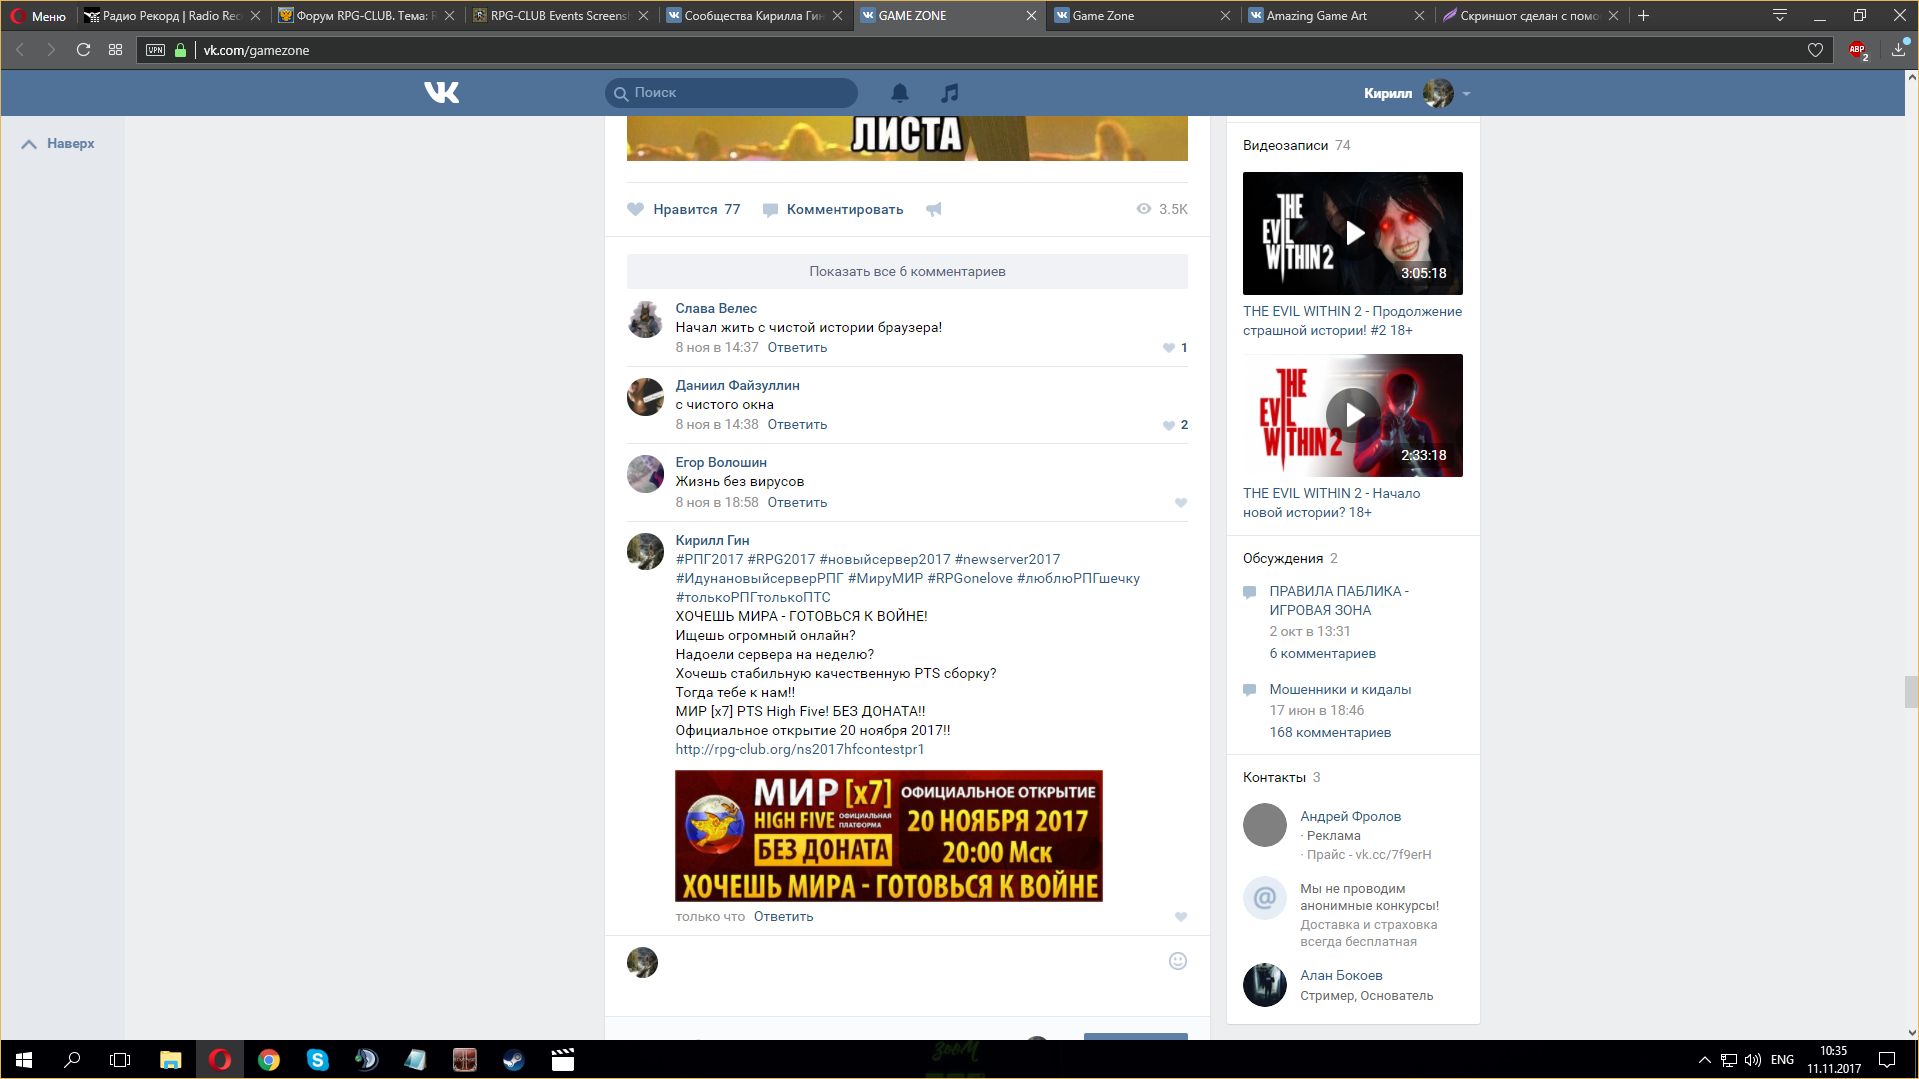Like Даниил Файзуллин's comment
Viewport: 1919px width, 1079px height.
click(x=1168, y=425)
